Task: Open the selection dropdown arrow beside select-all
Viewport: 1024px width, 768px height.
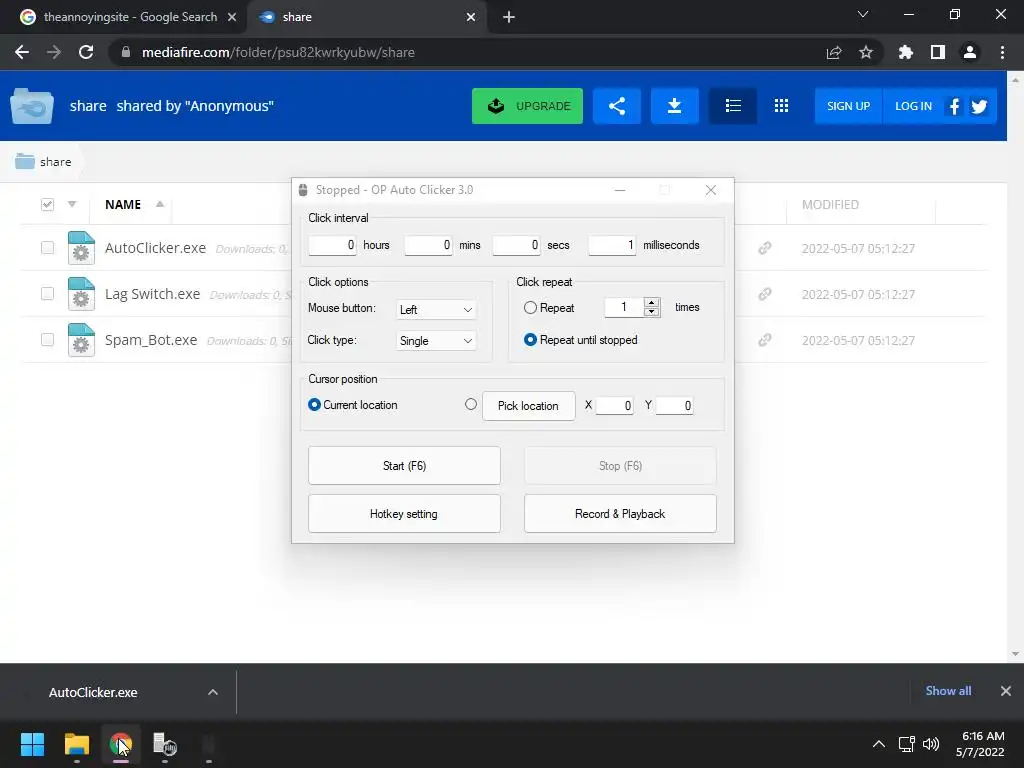Action: tap(72, 204)
